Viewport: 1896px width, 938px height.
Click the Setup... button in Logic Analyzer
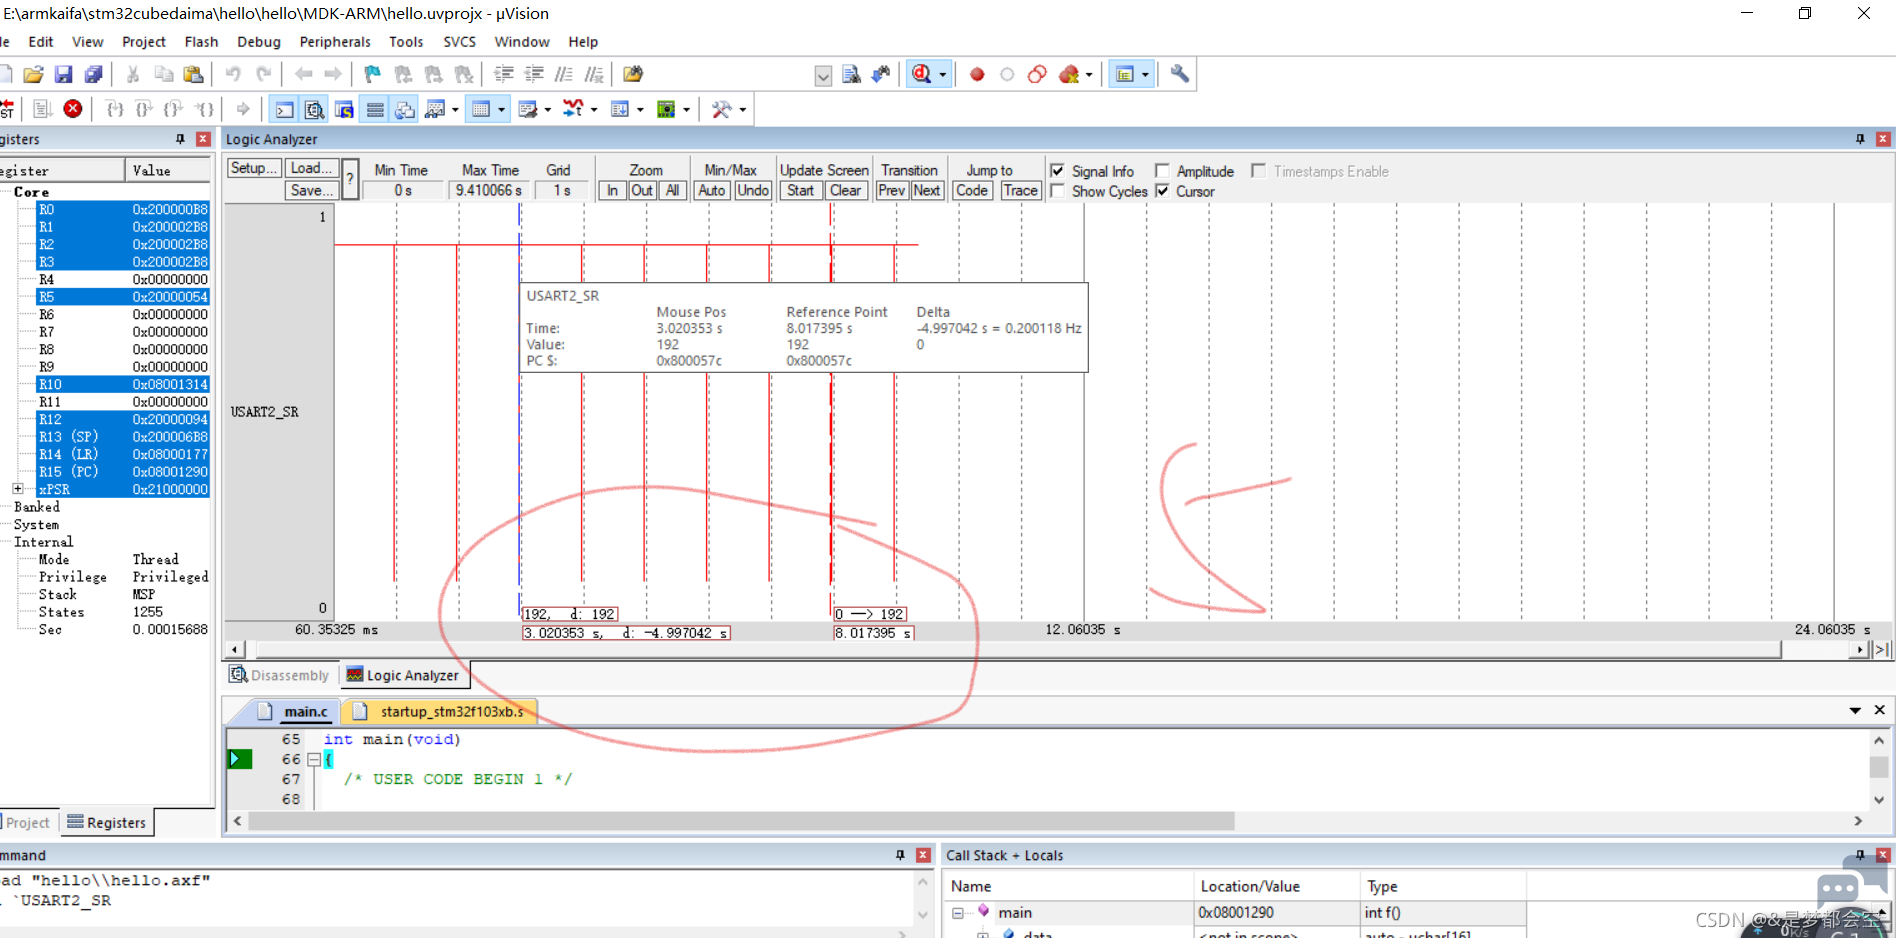(254, 168)
